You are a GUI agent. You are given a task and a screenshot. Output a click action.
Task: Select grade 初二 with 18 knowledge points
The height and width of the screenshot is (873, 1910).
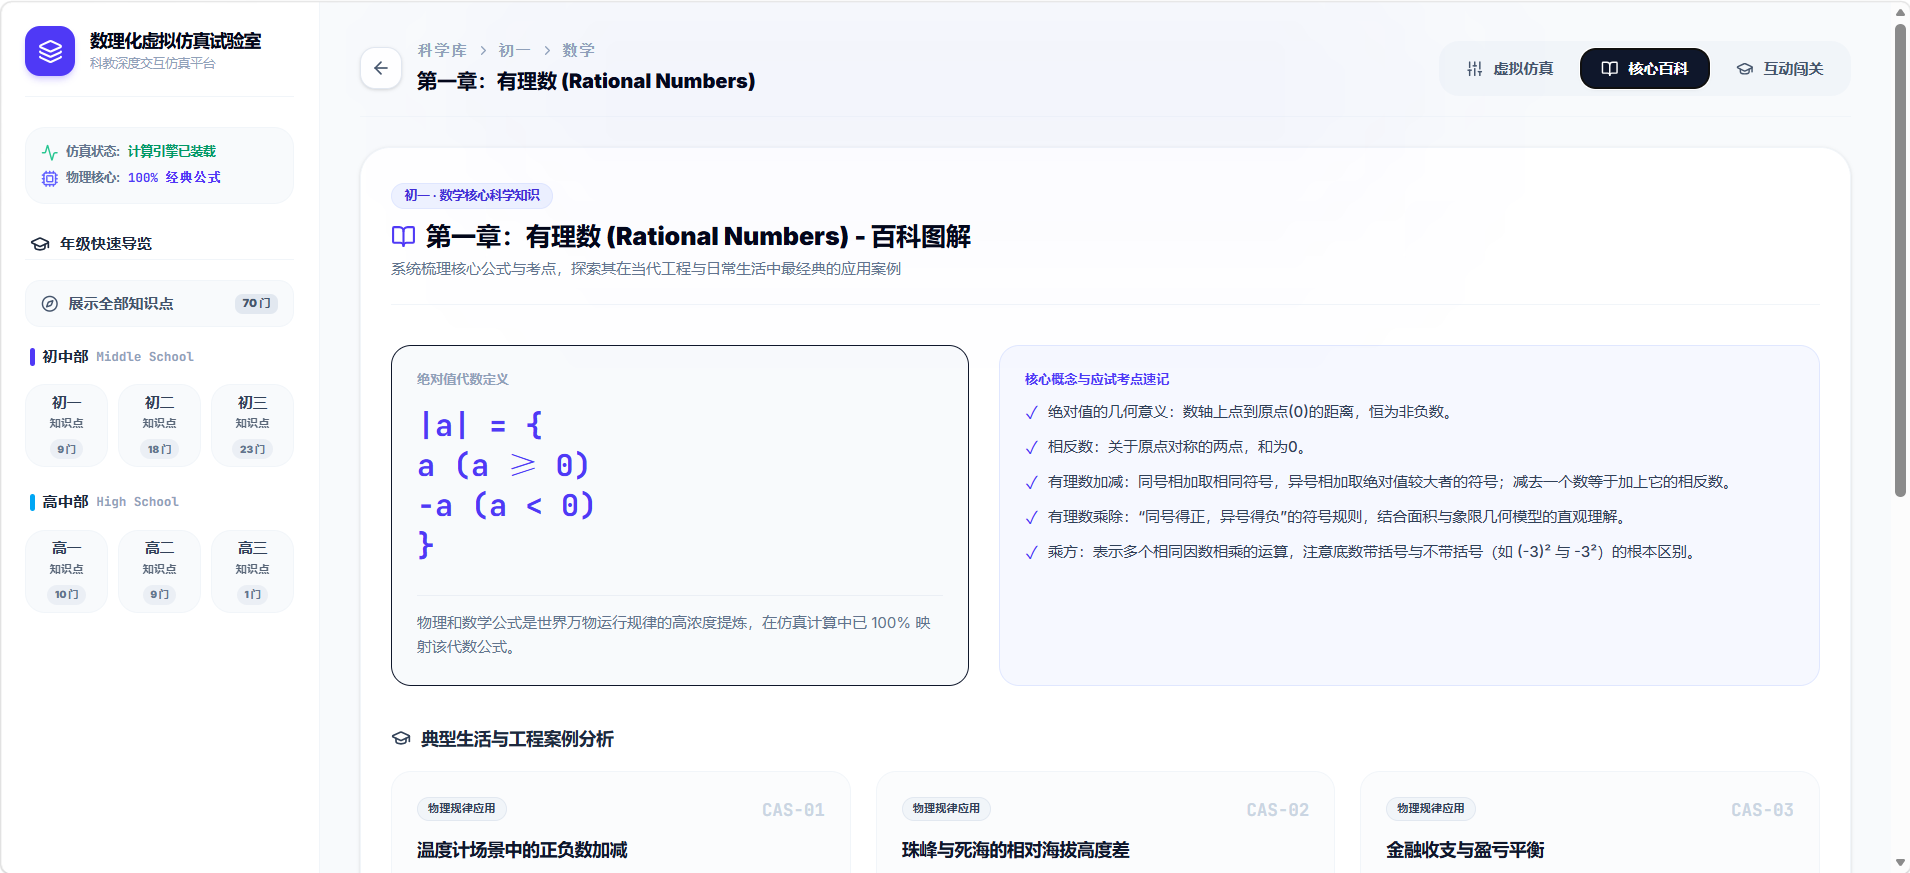coord(160,425)
